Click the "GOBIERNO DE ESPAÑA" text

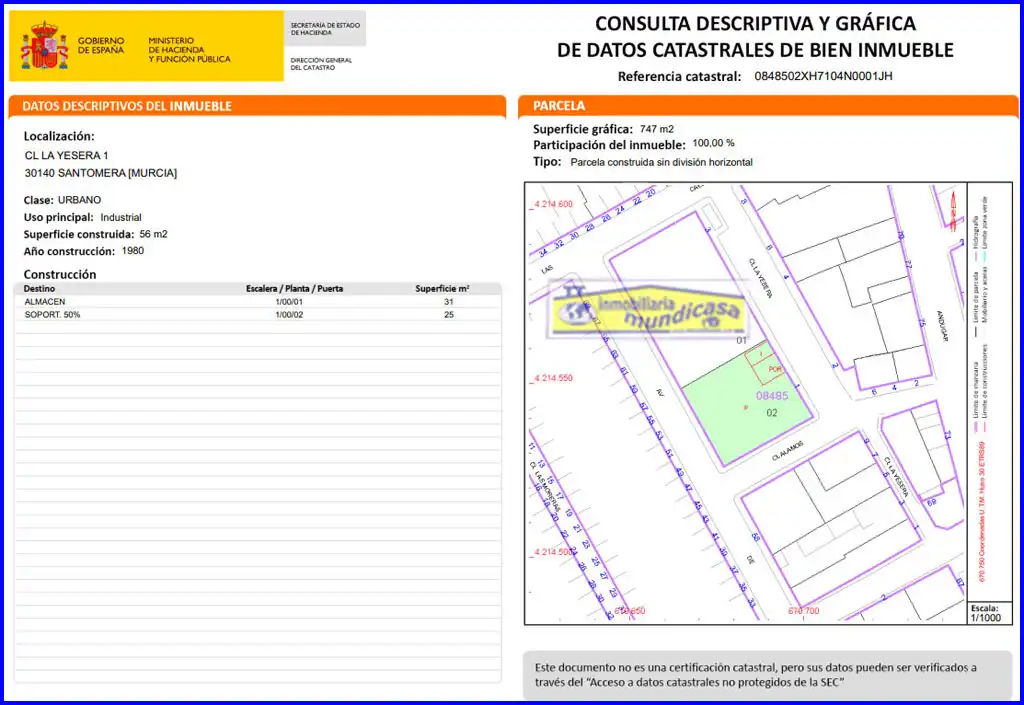(101, 45)
